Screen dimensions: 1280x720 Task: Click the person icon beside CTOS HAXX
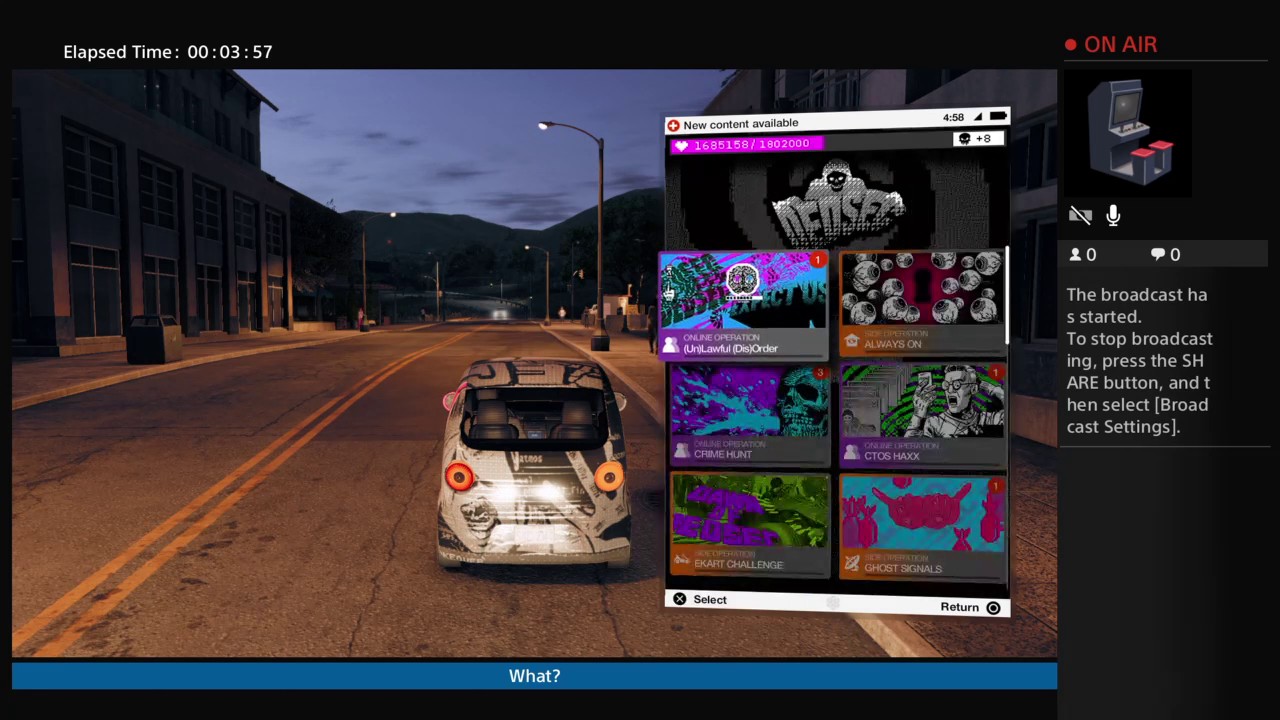(851, 452)
